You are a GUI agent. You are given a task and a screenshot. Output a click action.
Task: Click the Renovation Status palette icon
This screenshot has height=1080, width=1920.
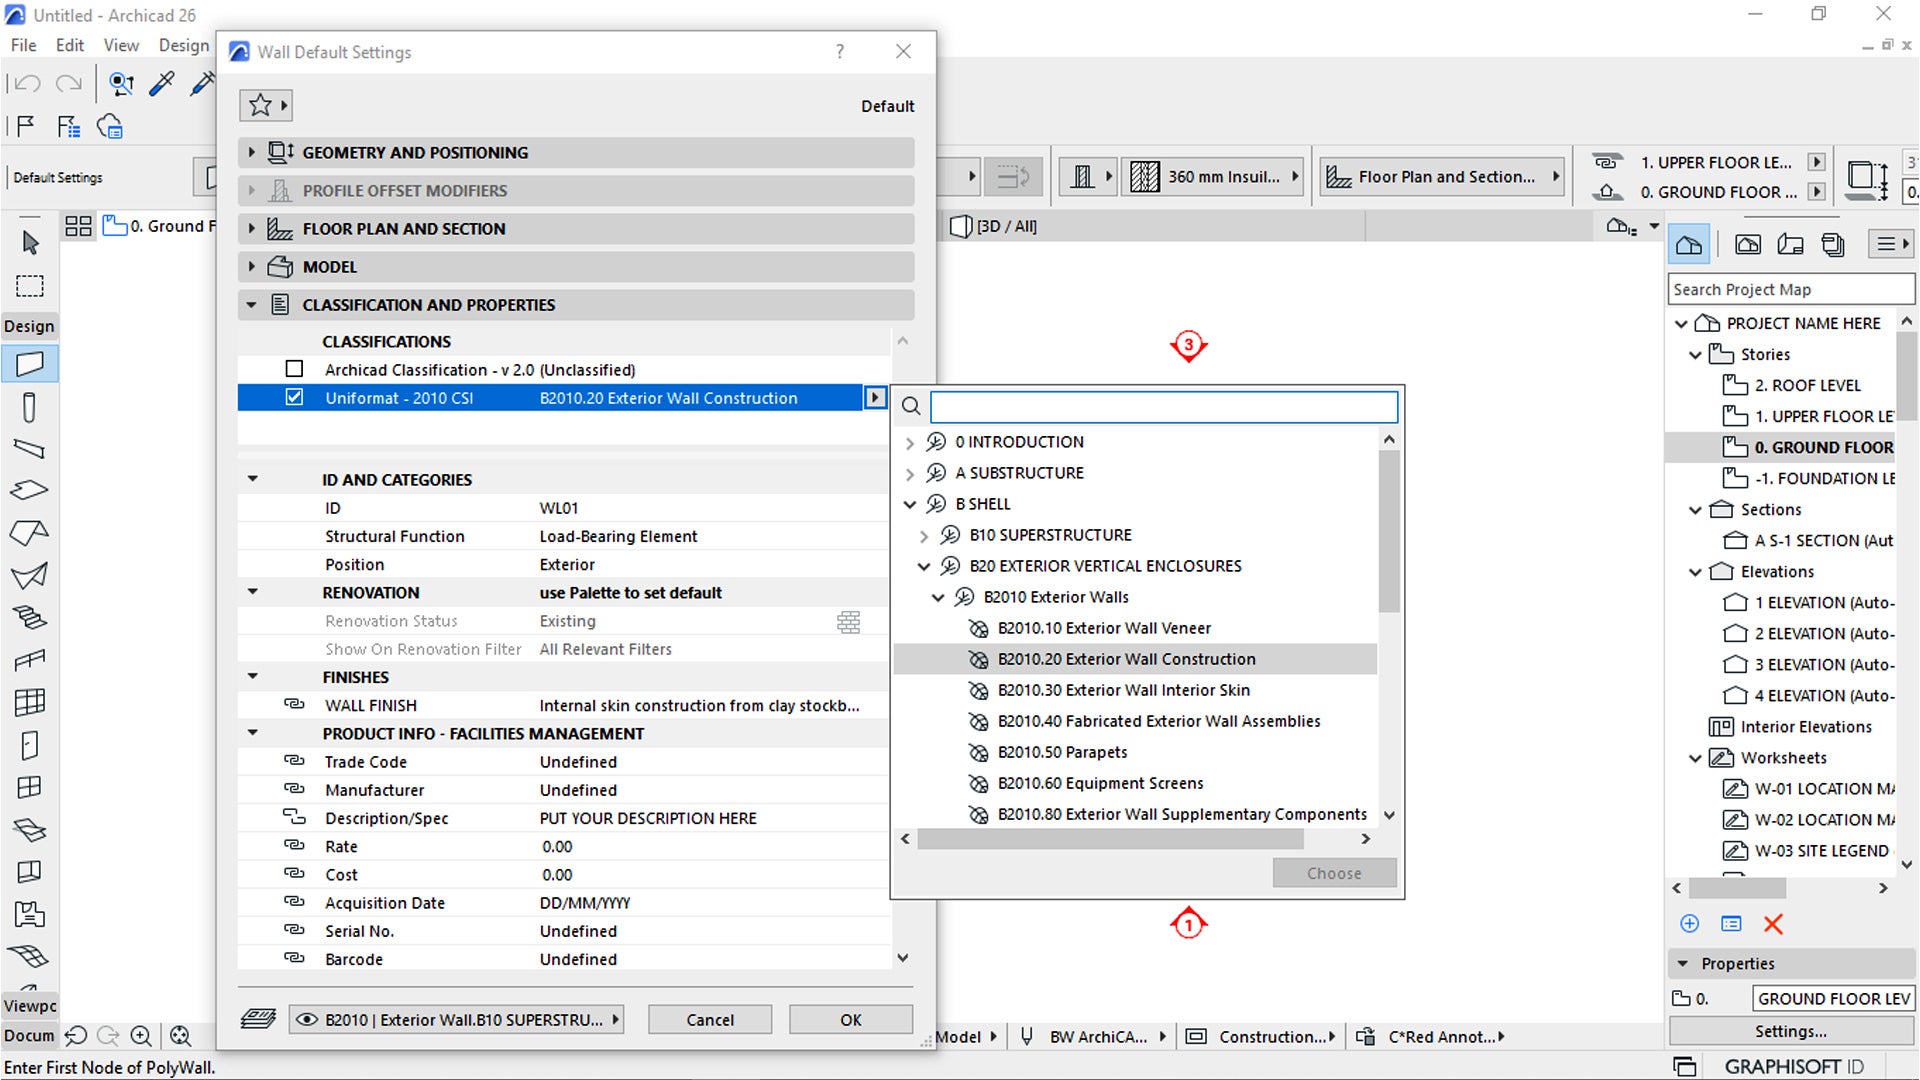pos(848,622)
